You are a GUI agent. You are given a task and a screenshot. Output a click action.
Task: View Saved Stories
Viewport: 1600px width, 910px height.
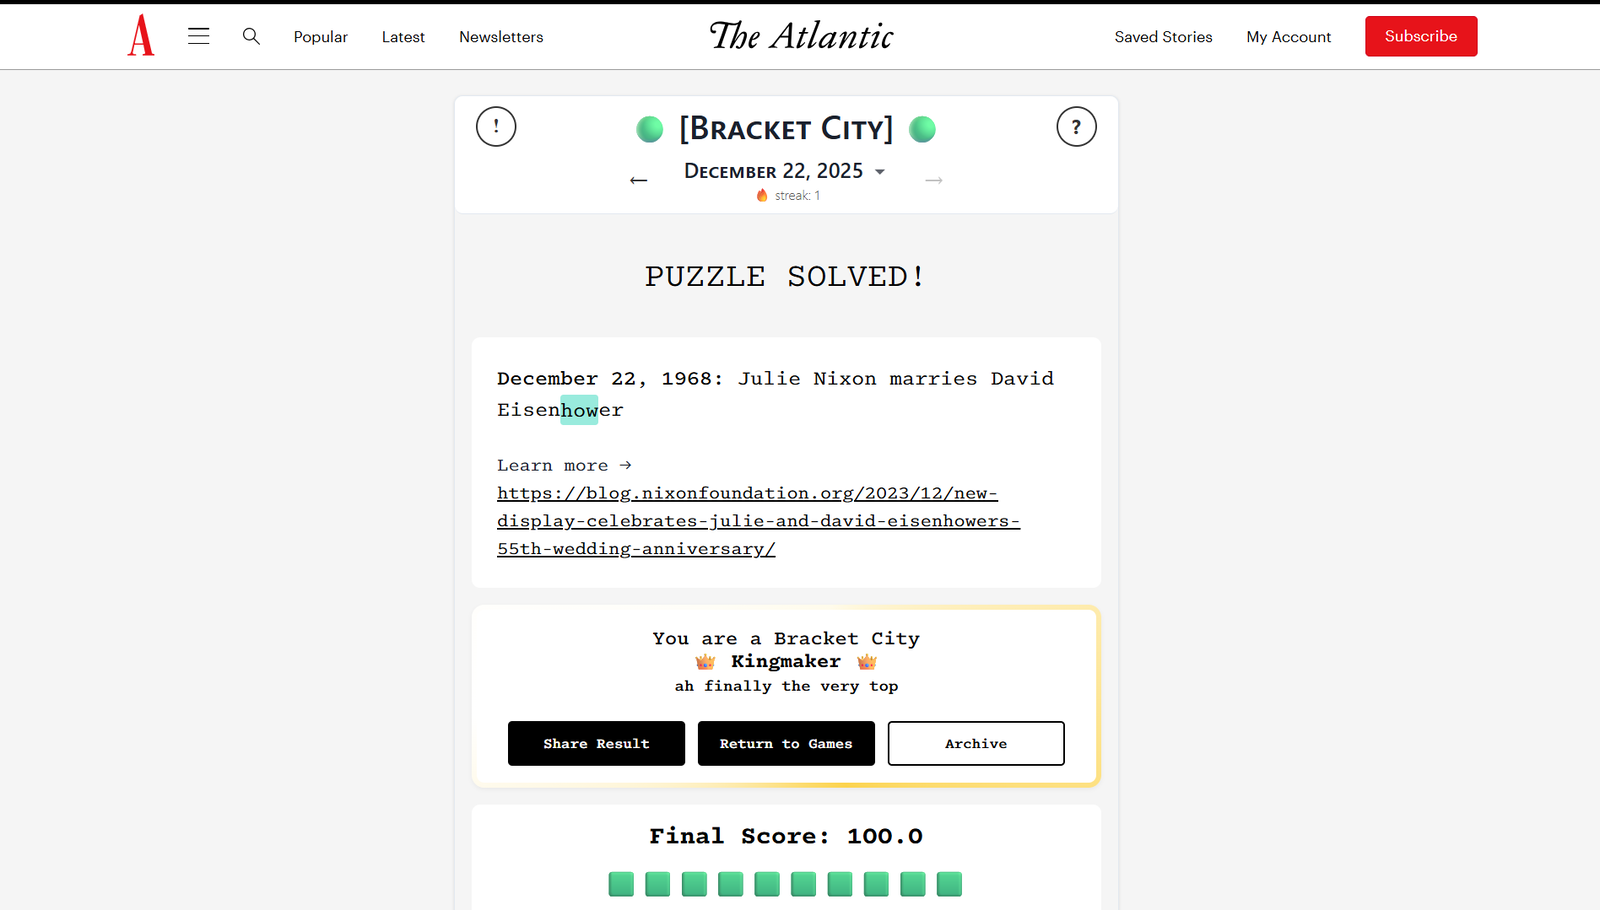1163,37
